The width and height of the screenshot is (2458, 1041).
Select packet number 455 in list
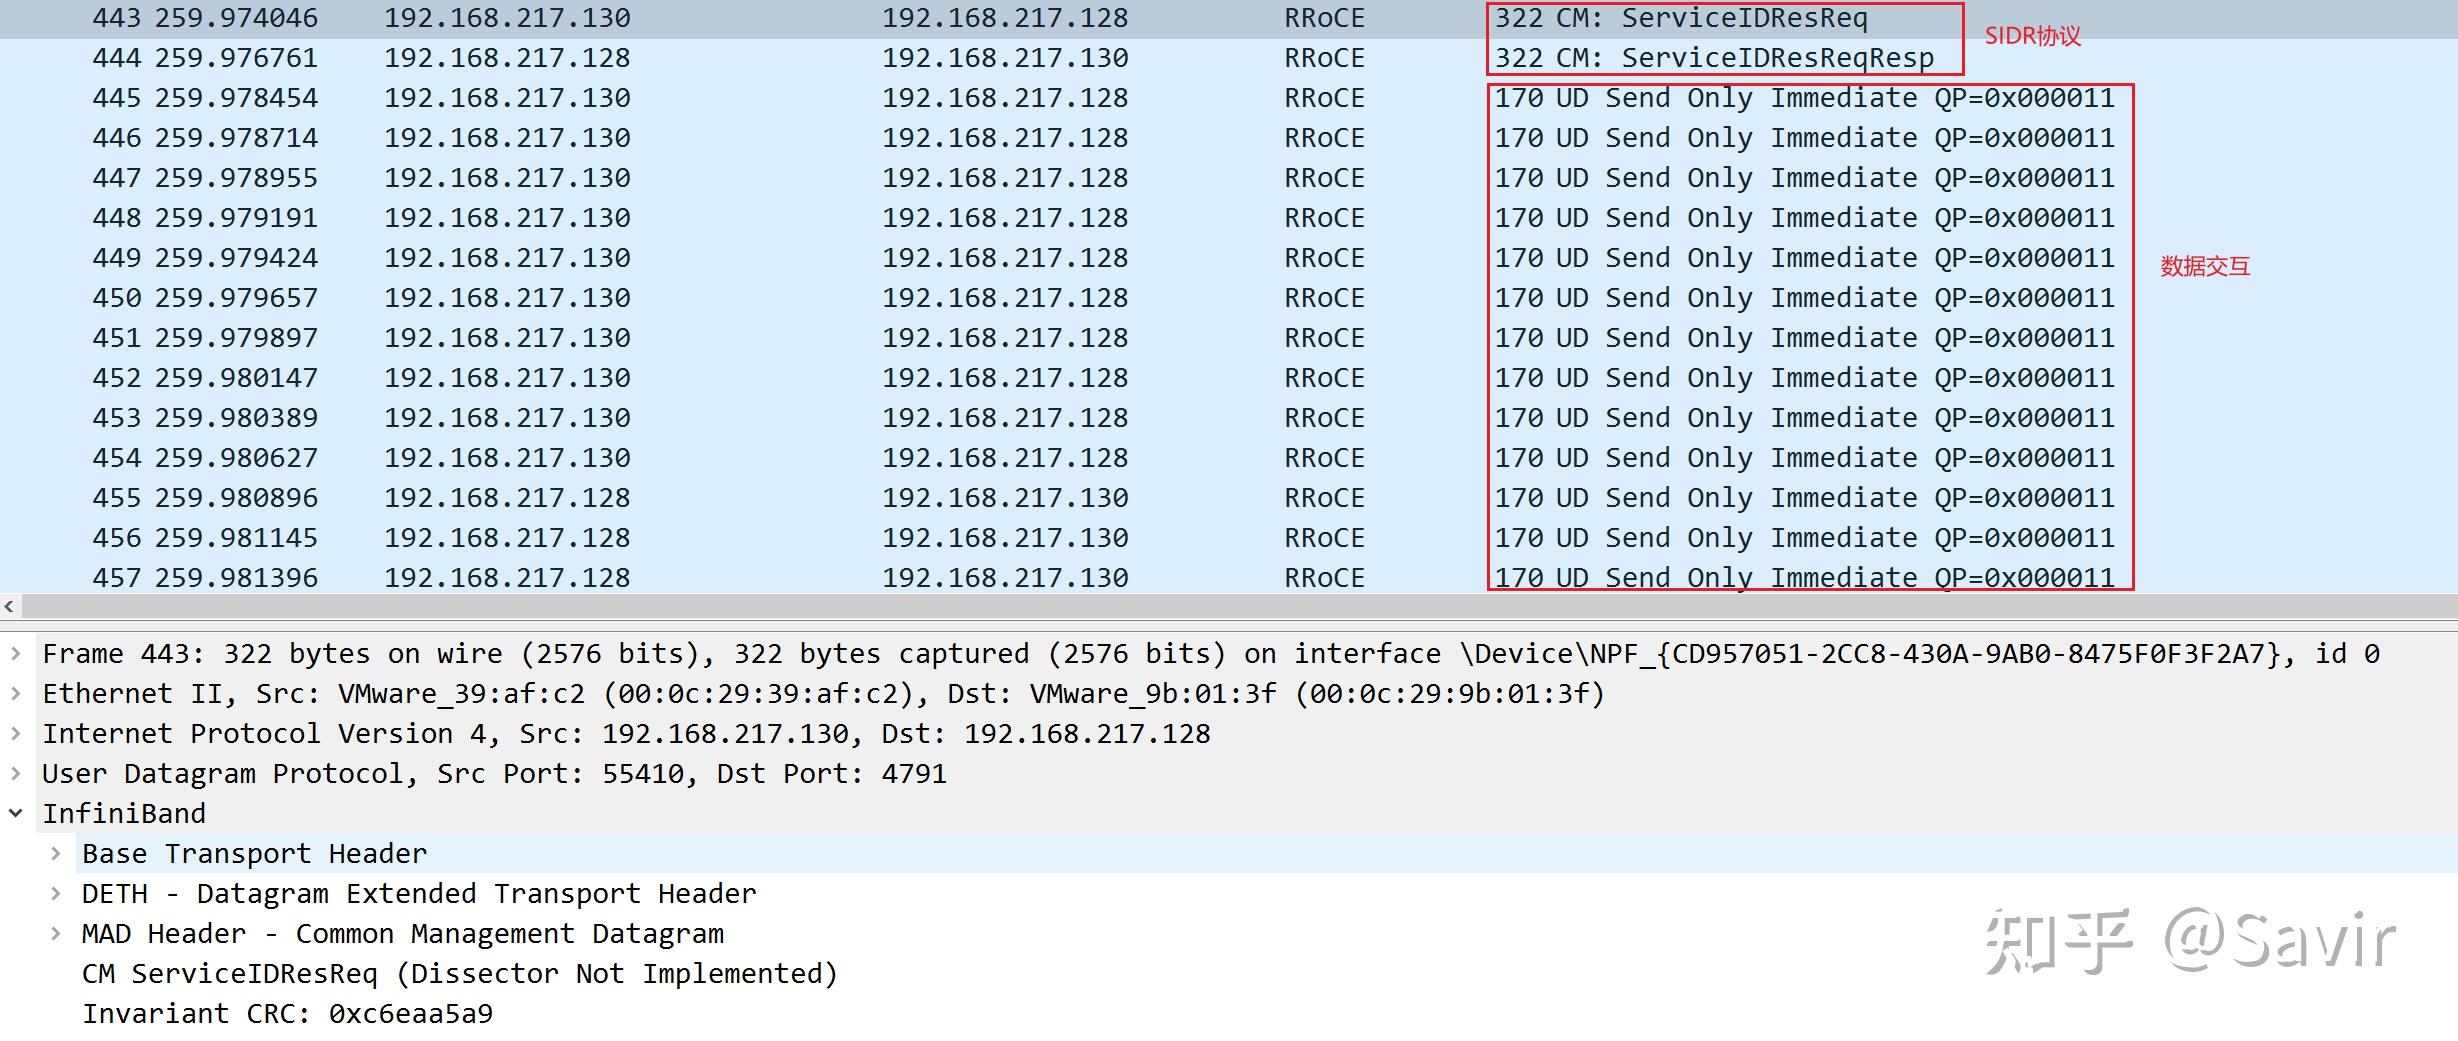[116, 498]
